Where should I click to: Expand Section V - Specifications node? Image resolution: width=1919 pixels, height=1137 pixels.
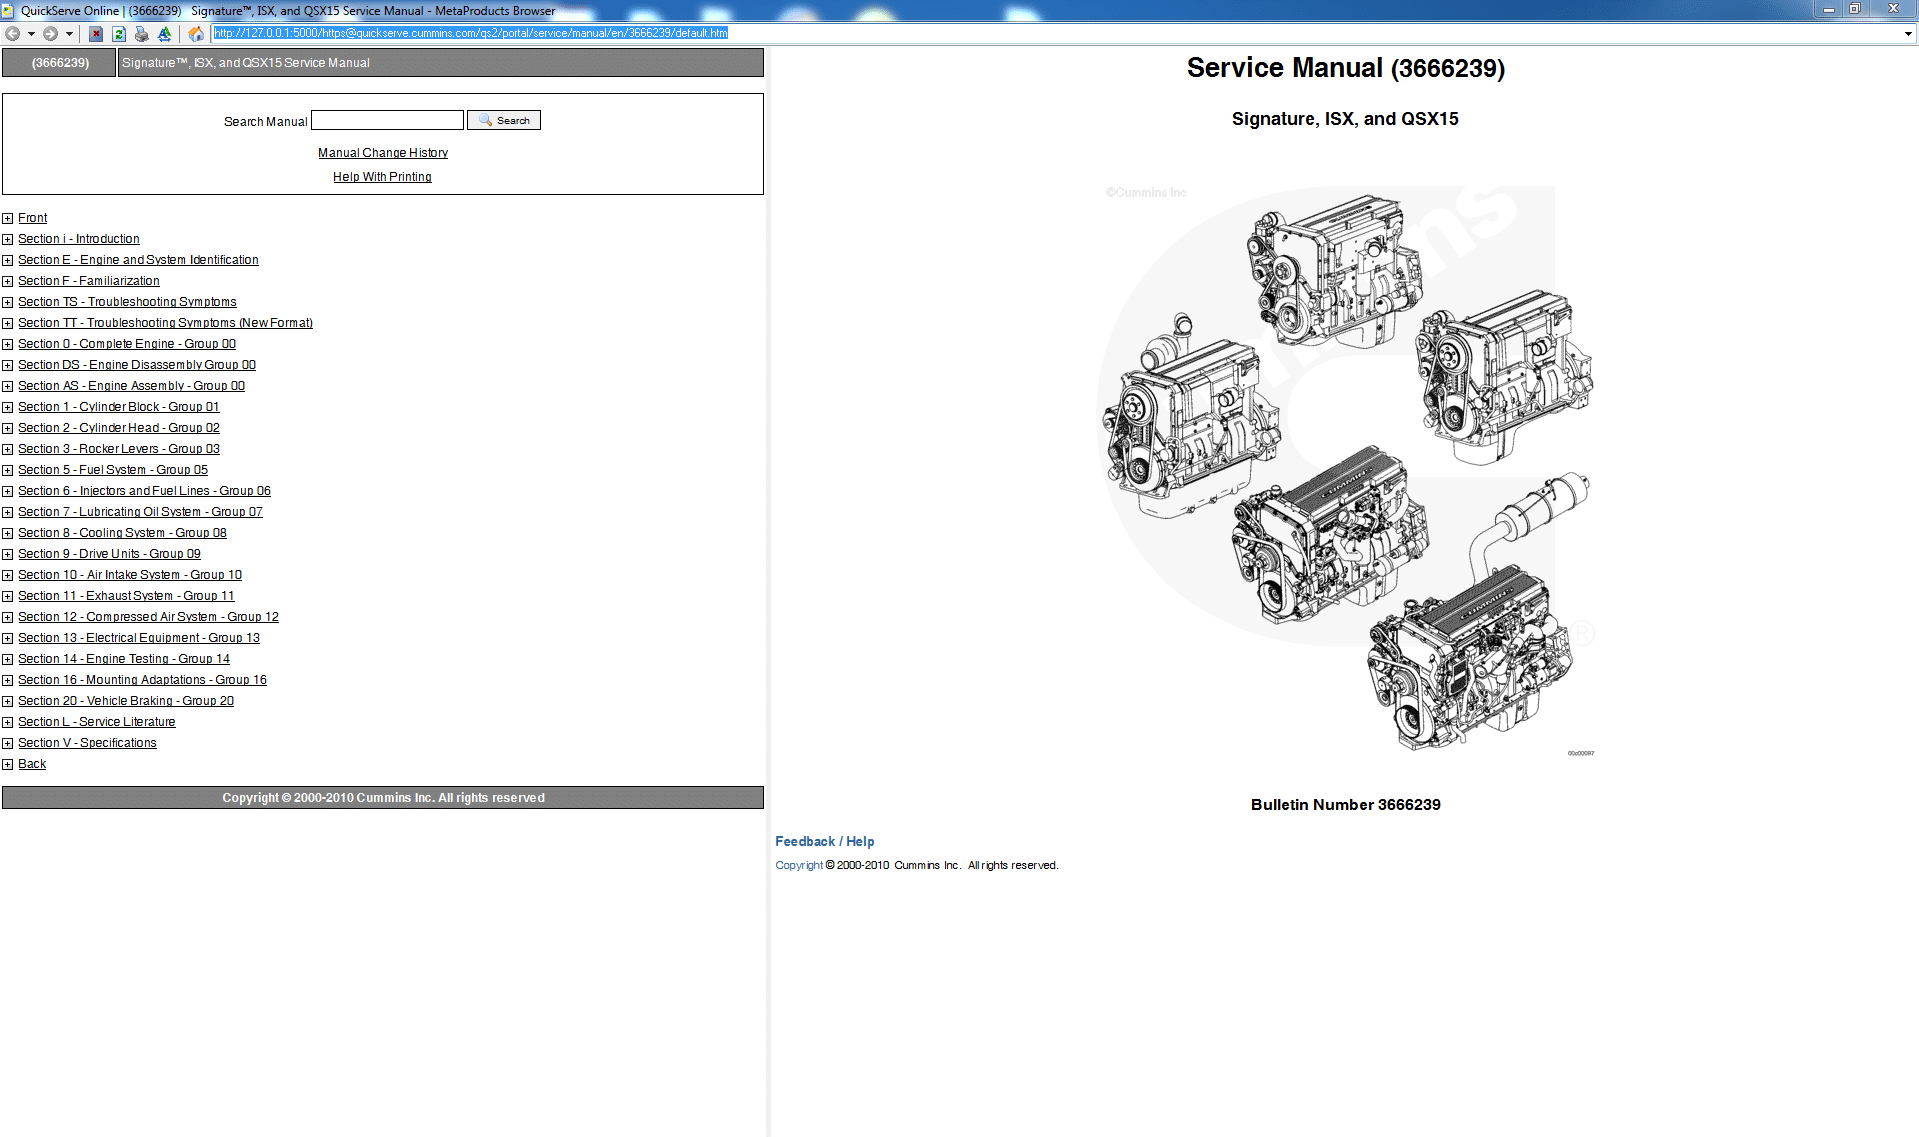8,743
